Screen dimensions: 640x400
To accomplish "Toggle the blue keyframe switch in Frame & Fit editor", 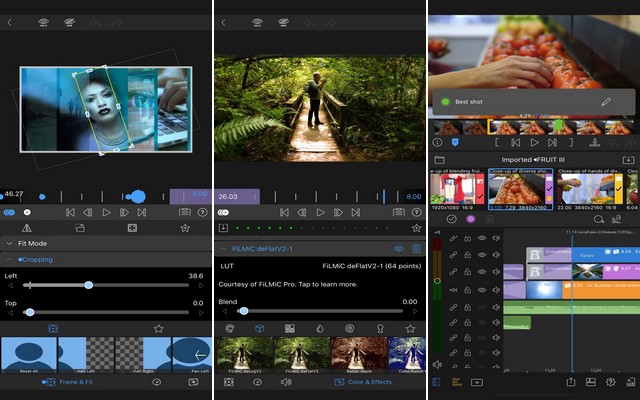I will coord(9,212).
